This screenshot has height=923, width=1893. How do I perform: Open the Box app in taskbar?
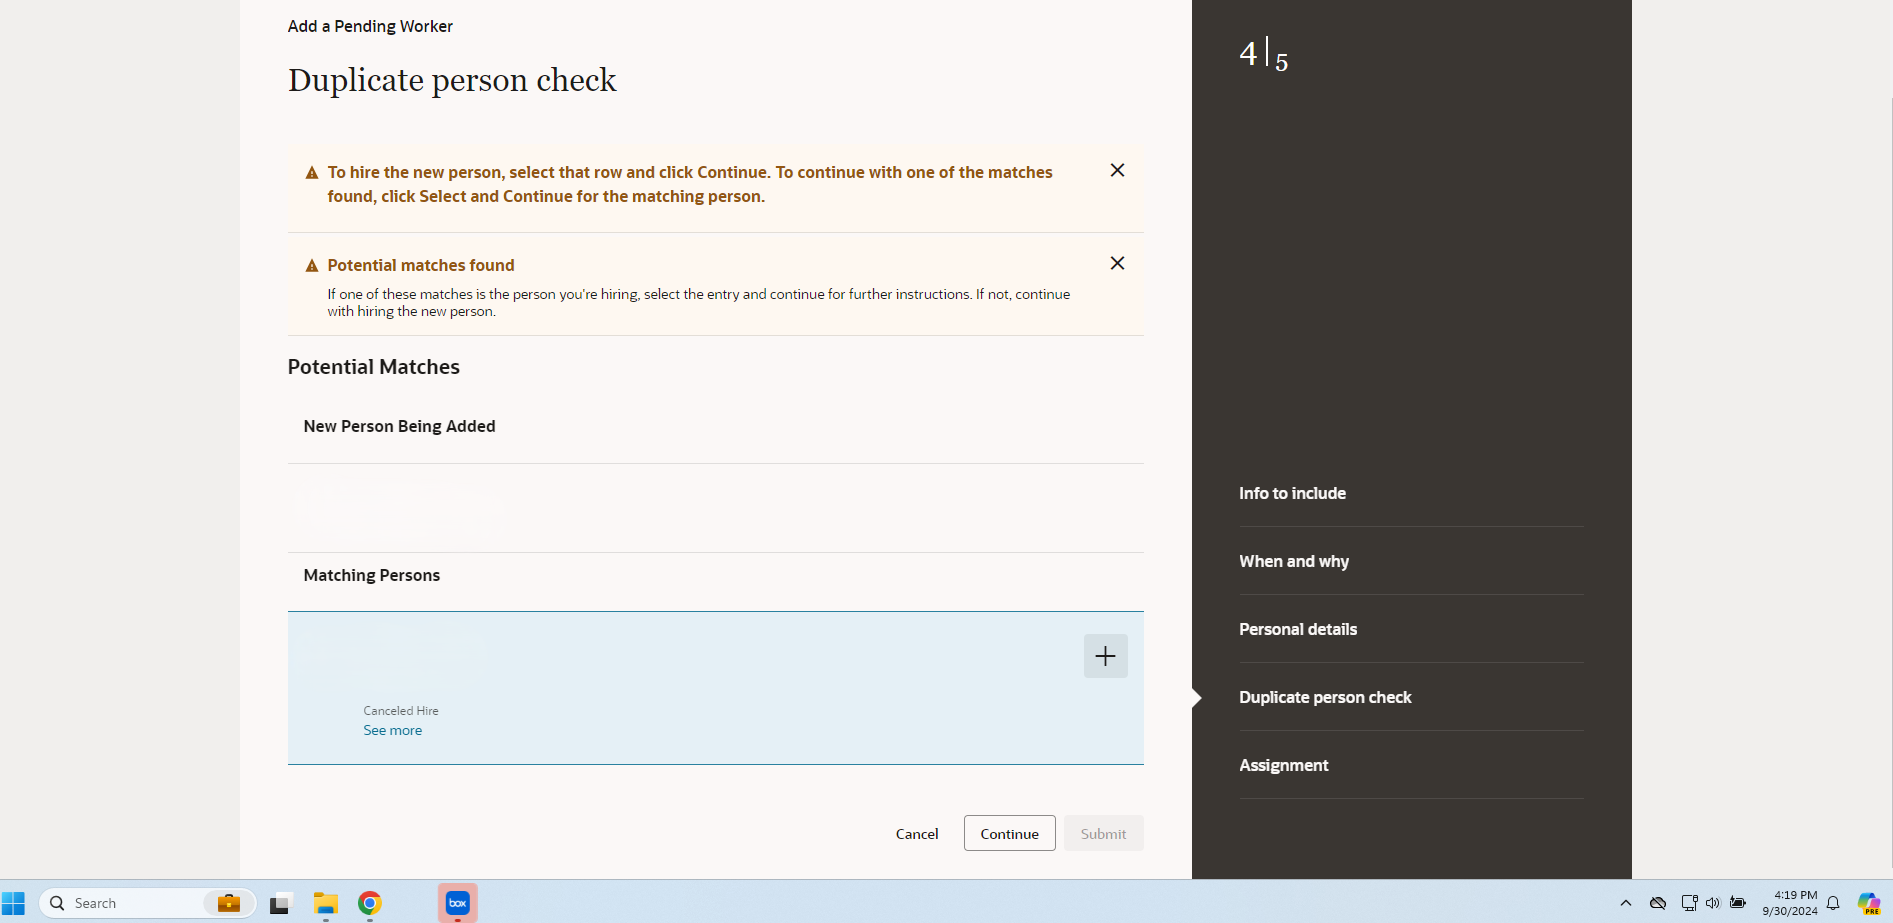(x=457, y=903)
